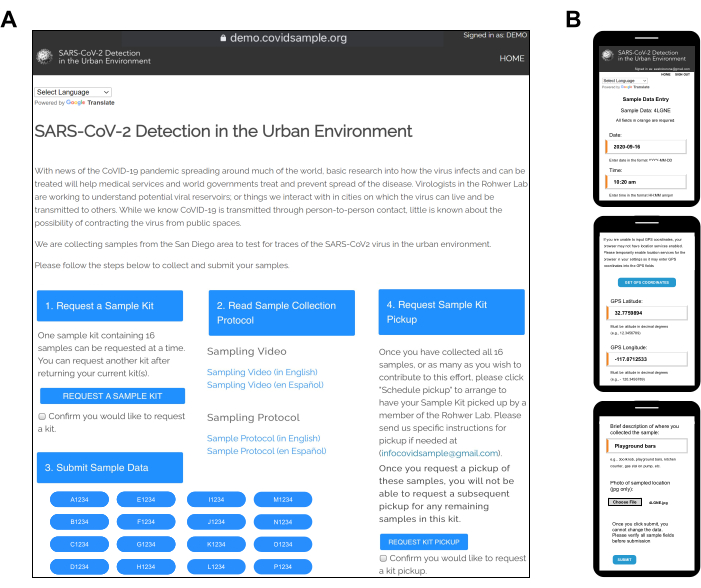Select sample button C1234

pyautogui.click(x=79, y=544)
